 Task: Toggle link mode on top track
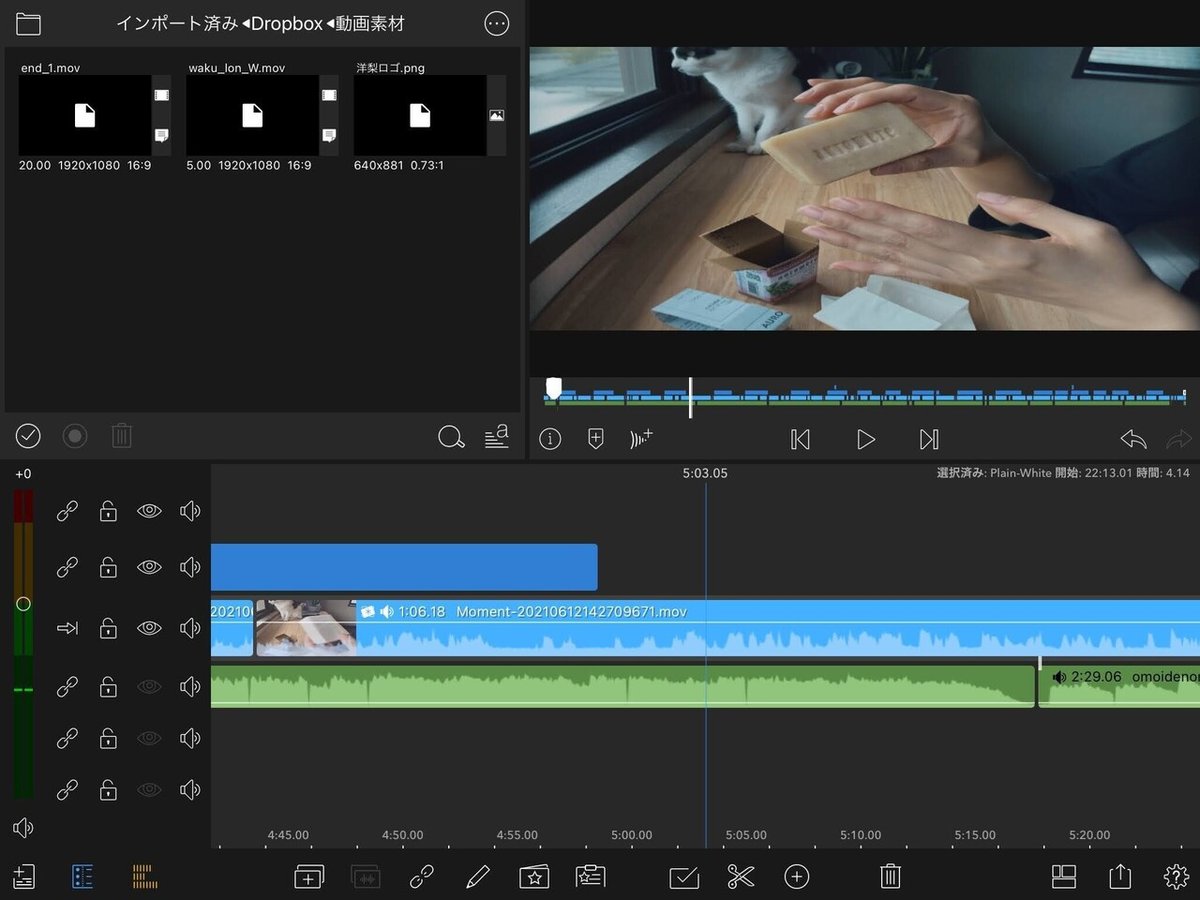coord(67,511)
